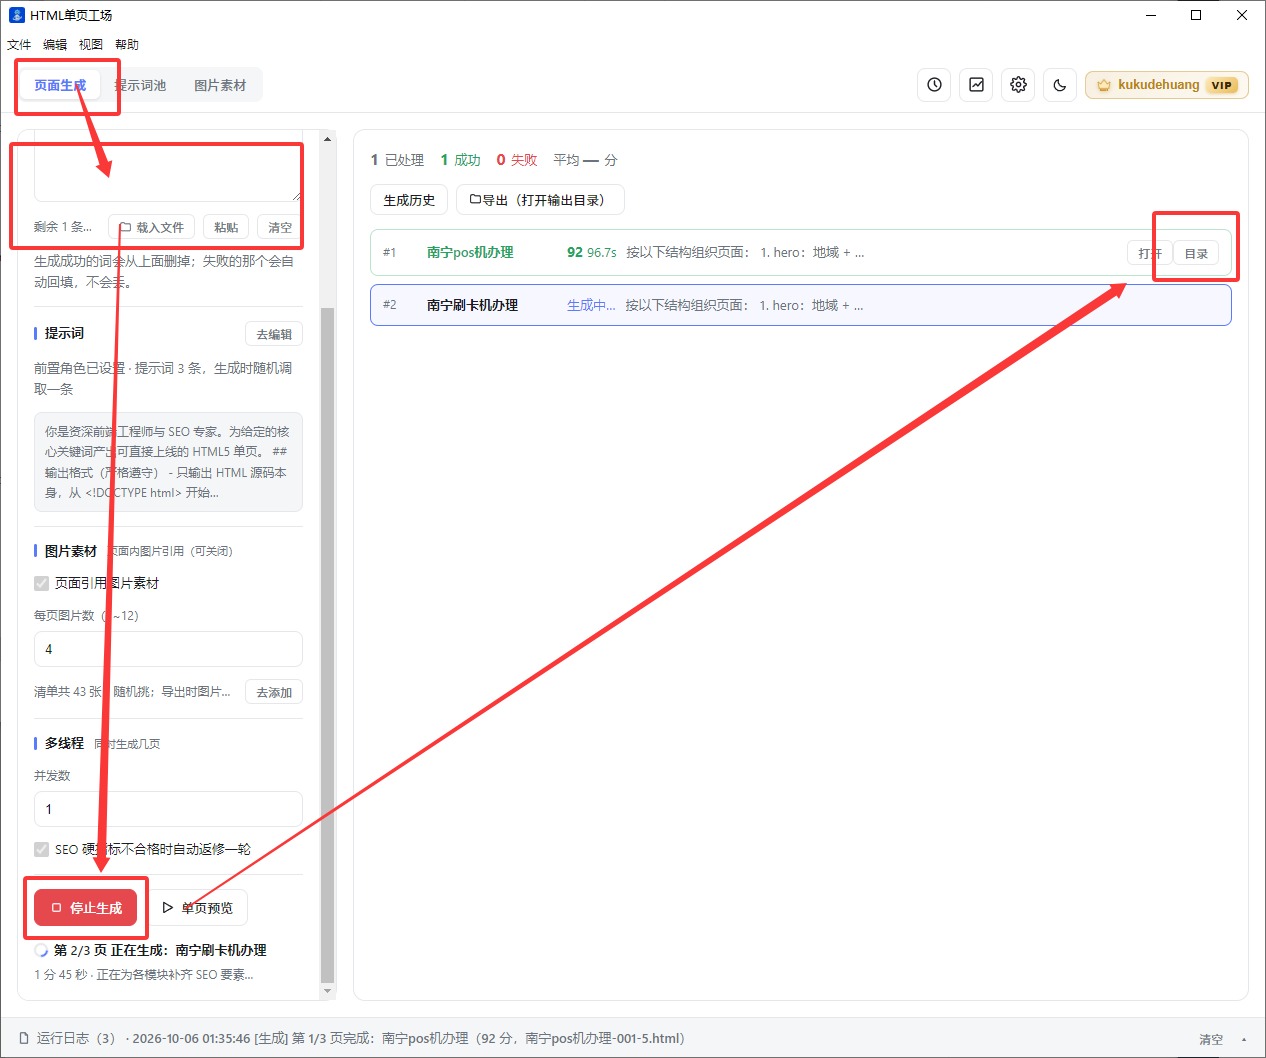
Task: Click the 停止生成 button
Action: tap(86, 908)
